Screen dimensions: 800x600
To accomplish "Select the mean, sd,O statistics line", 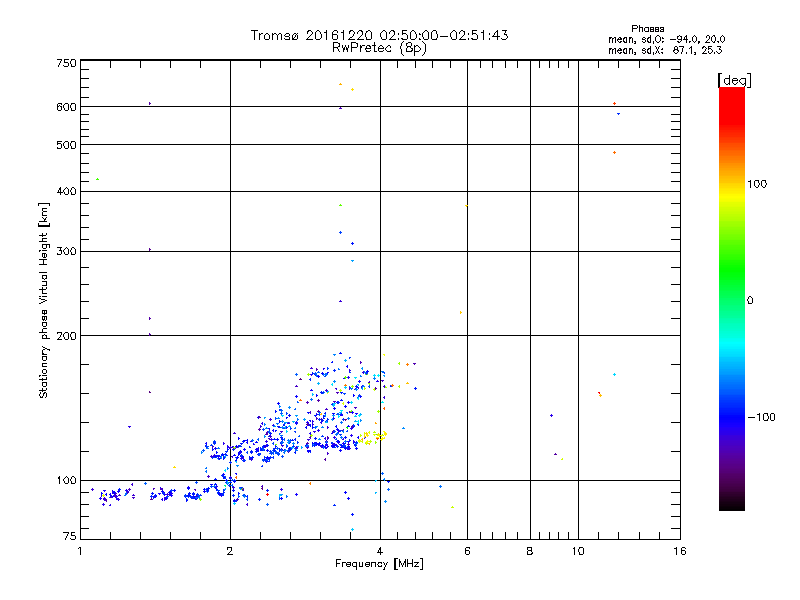I will point(671,39).
